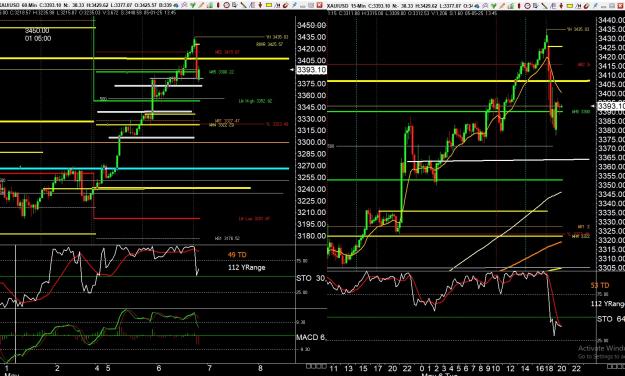Click the '49 TD' orange label
Image resolution: width=625 pixels, height=376 pixels.
coord(237,255)
